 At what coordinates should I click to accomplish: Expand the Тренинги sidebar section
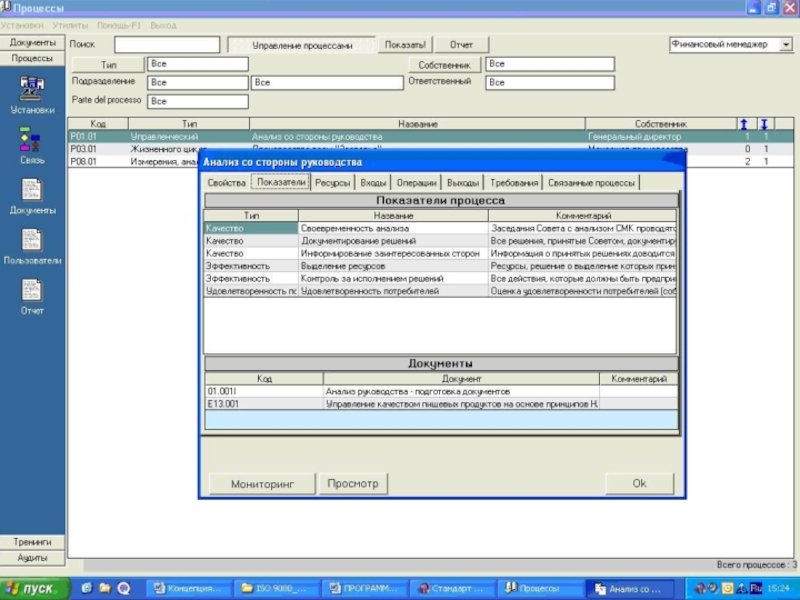pyautogui.click(x=33, y=542)
